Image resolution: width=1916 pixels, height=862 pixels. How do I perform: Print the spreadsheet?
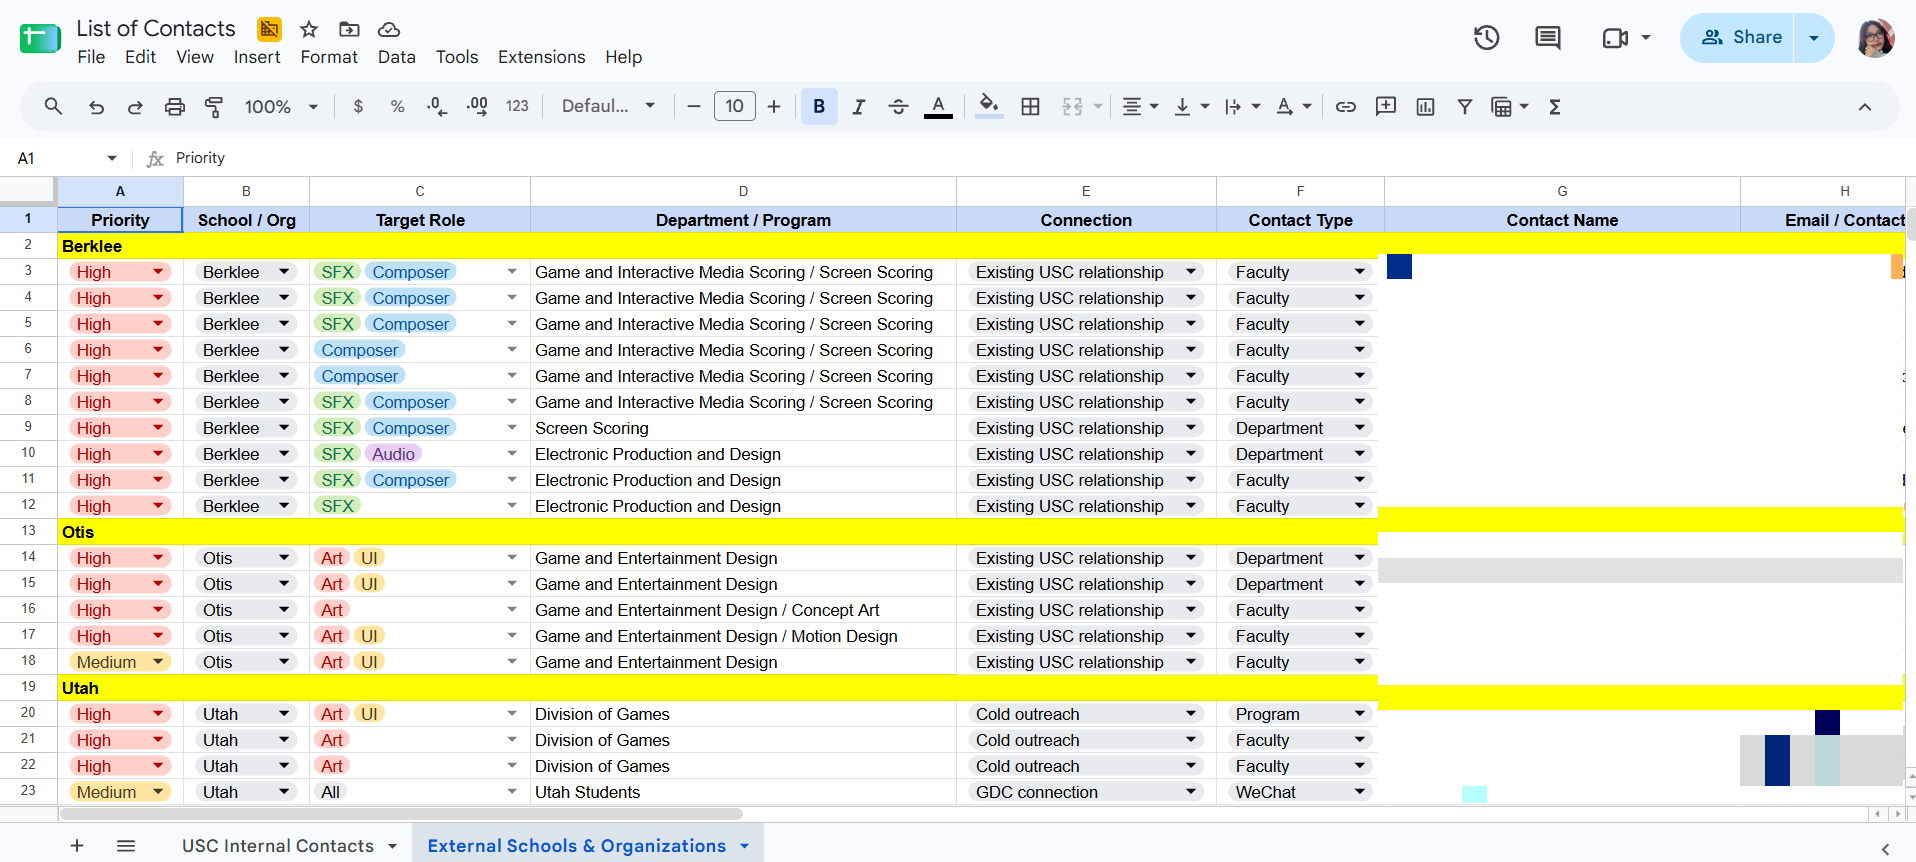pos(175,107)
